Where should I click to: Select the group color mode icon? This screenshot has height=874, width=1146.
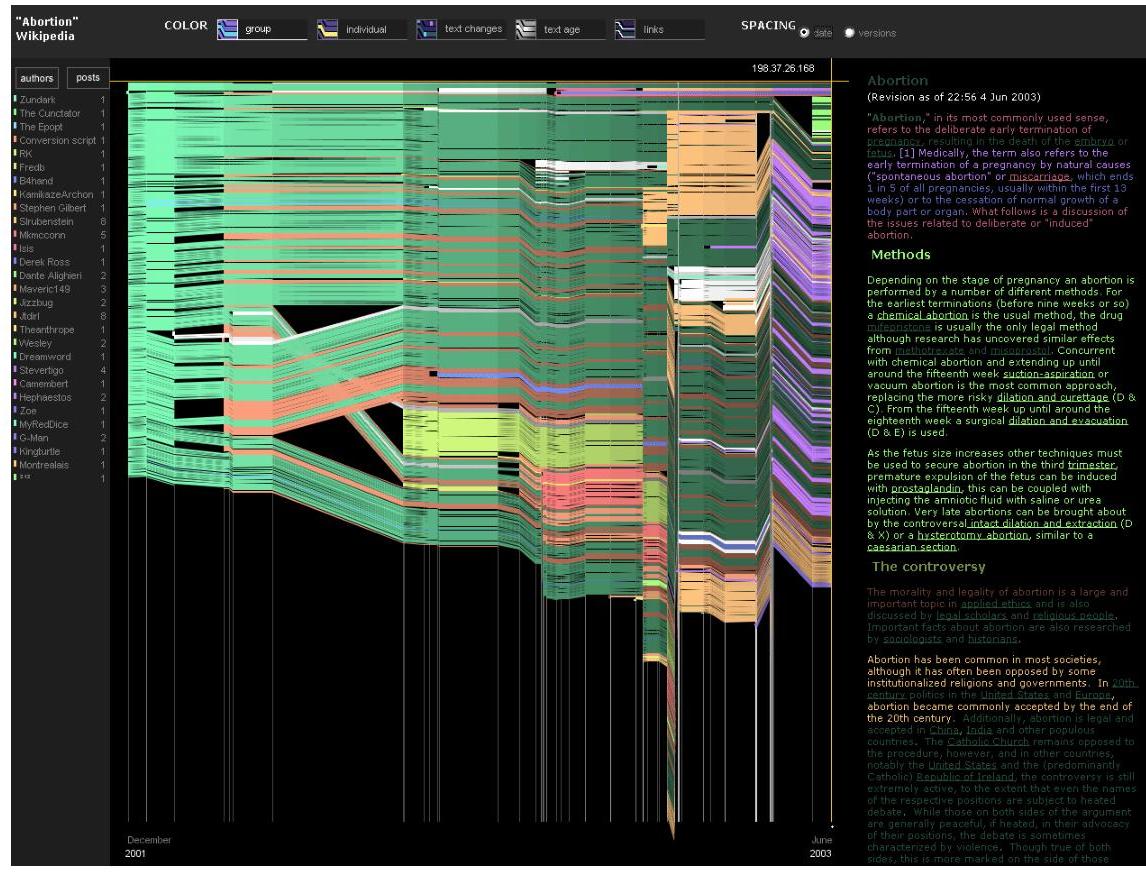click(x=229, y=30)
